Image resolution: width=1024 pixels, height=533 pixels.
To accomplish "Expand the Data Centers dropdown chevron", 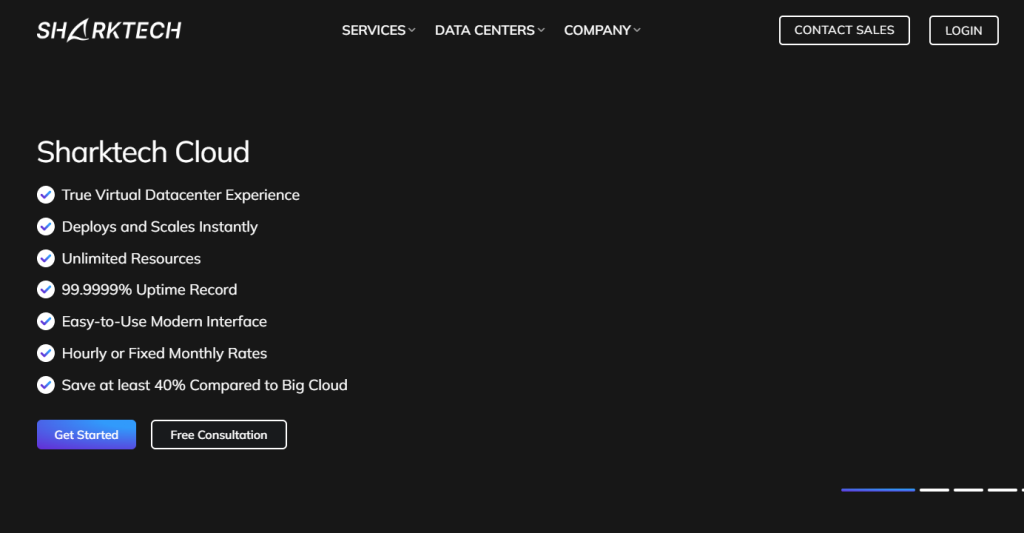I will coord(541,31).
